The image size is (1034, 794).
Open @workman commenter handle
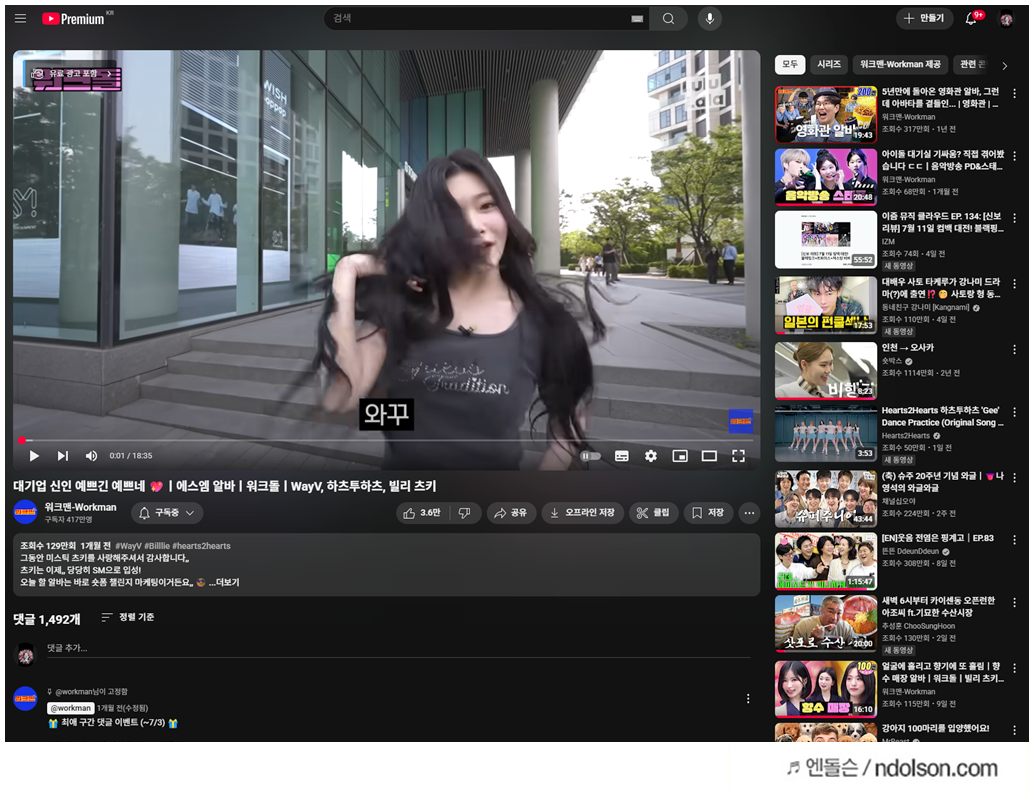coord(71,708)
